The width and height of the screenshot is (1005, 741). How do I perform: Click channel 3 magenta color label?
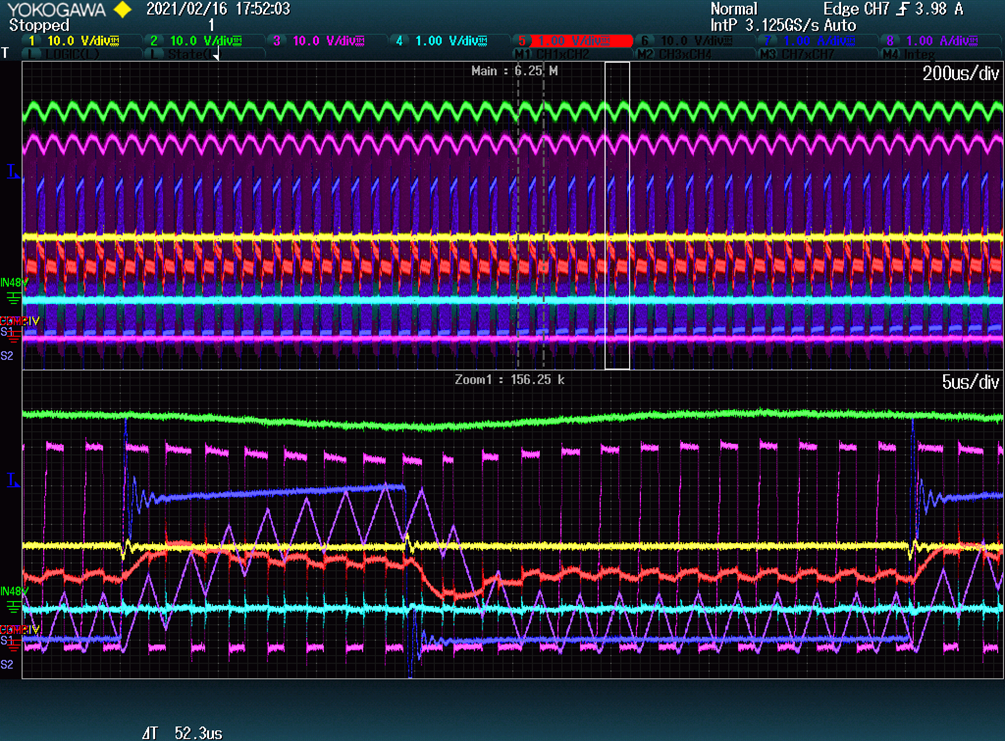(319, 41)
